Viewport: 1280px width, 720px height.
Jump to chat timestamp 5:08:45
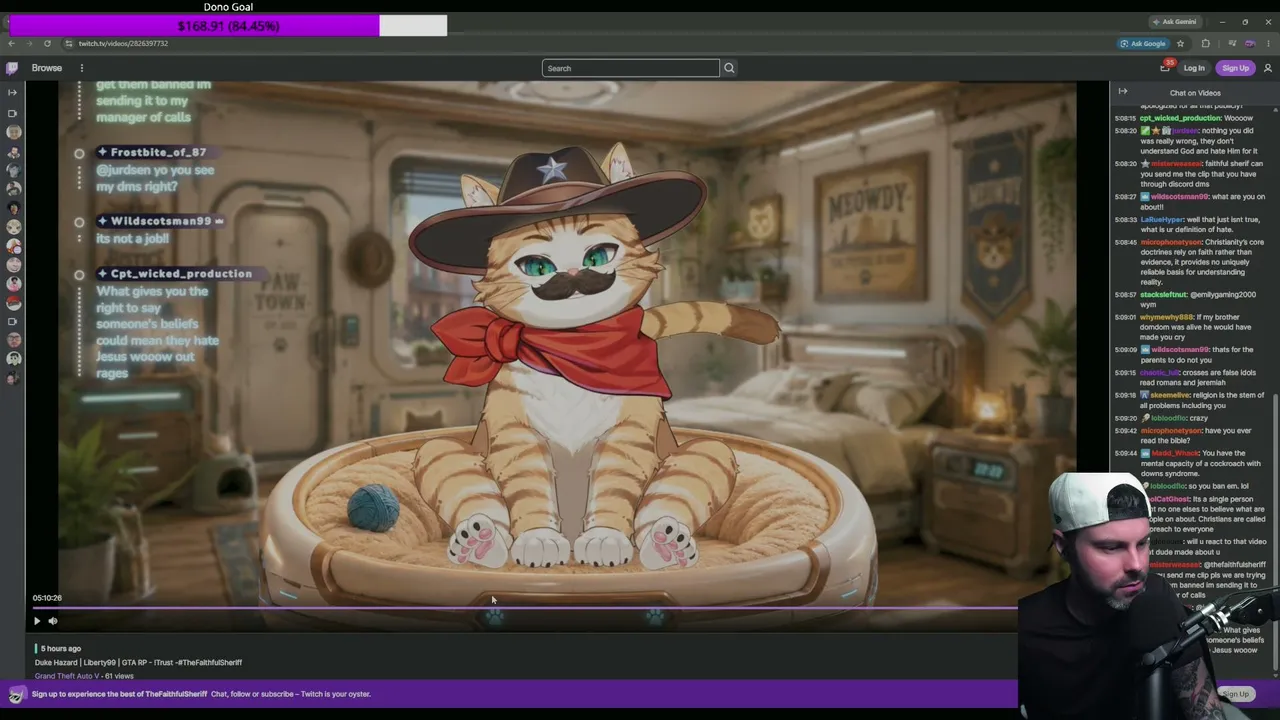click(1125, 242)
